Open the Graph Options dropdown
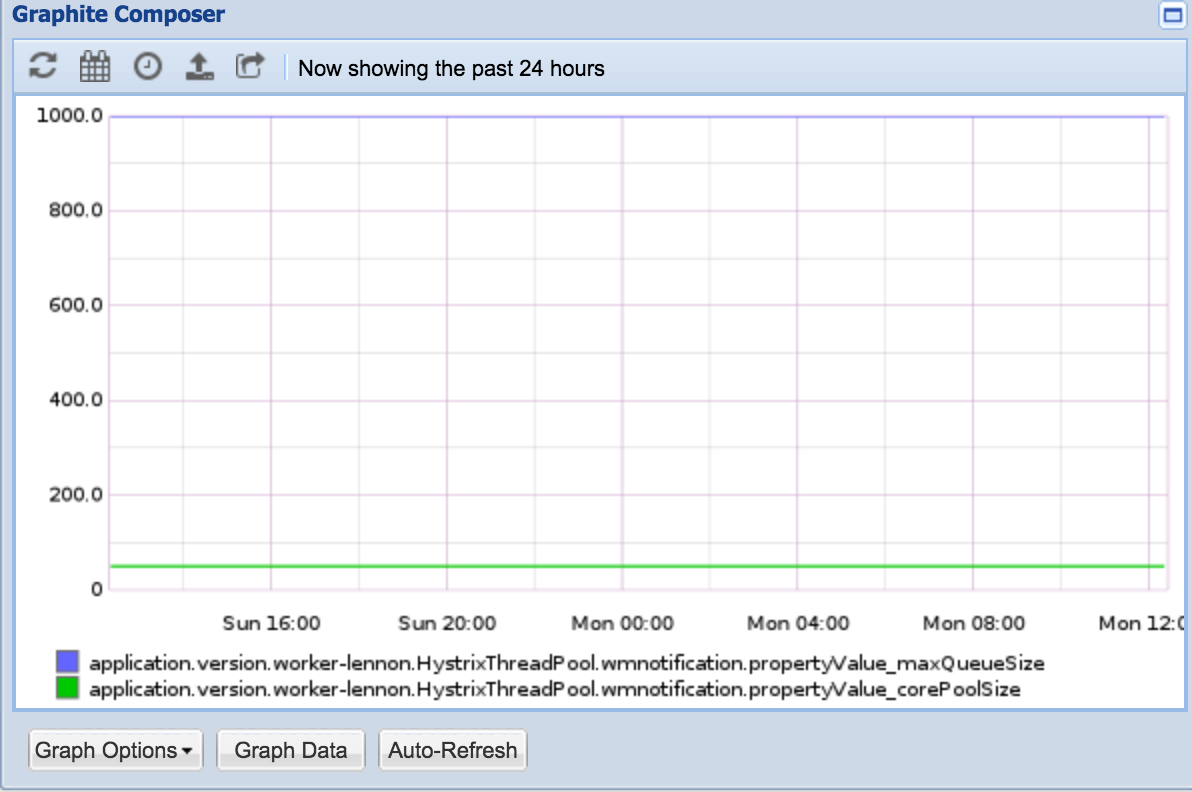Viewport: 1192px width, 792px height. (116, 750)
